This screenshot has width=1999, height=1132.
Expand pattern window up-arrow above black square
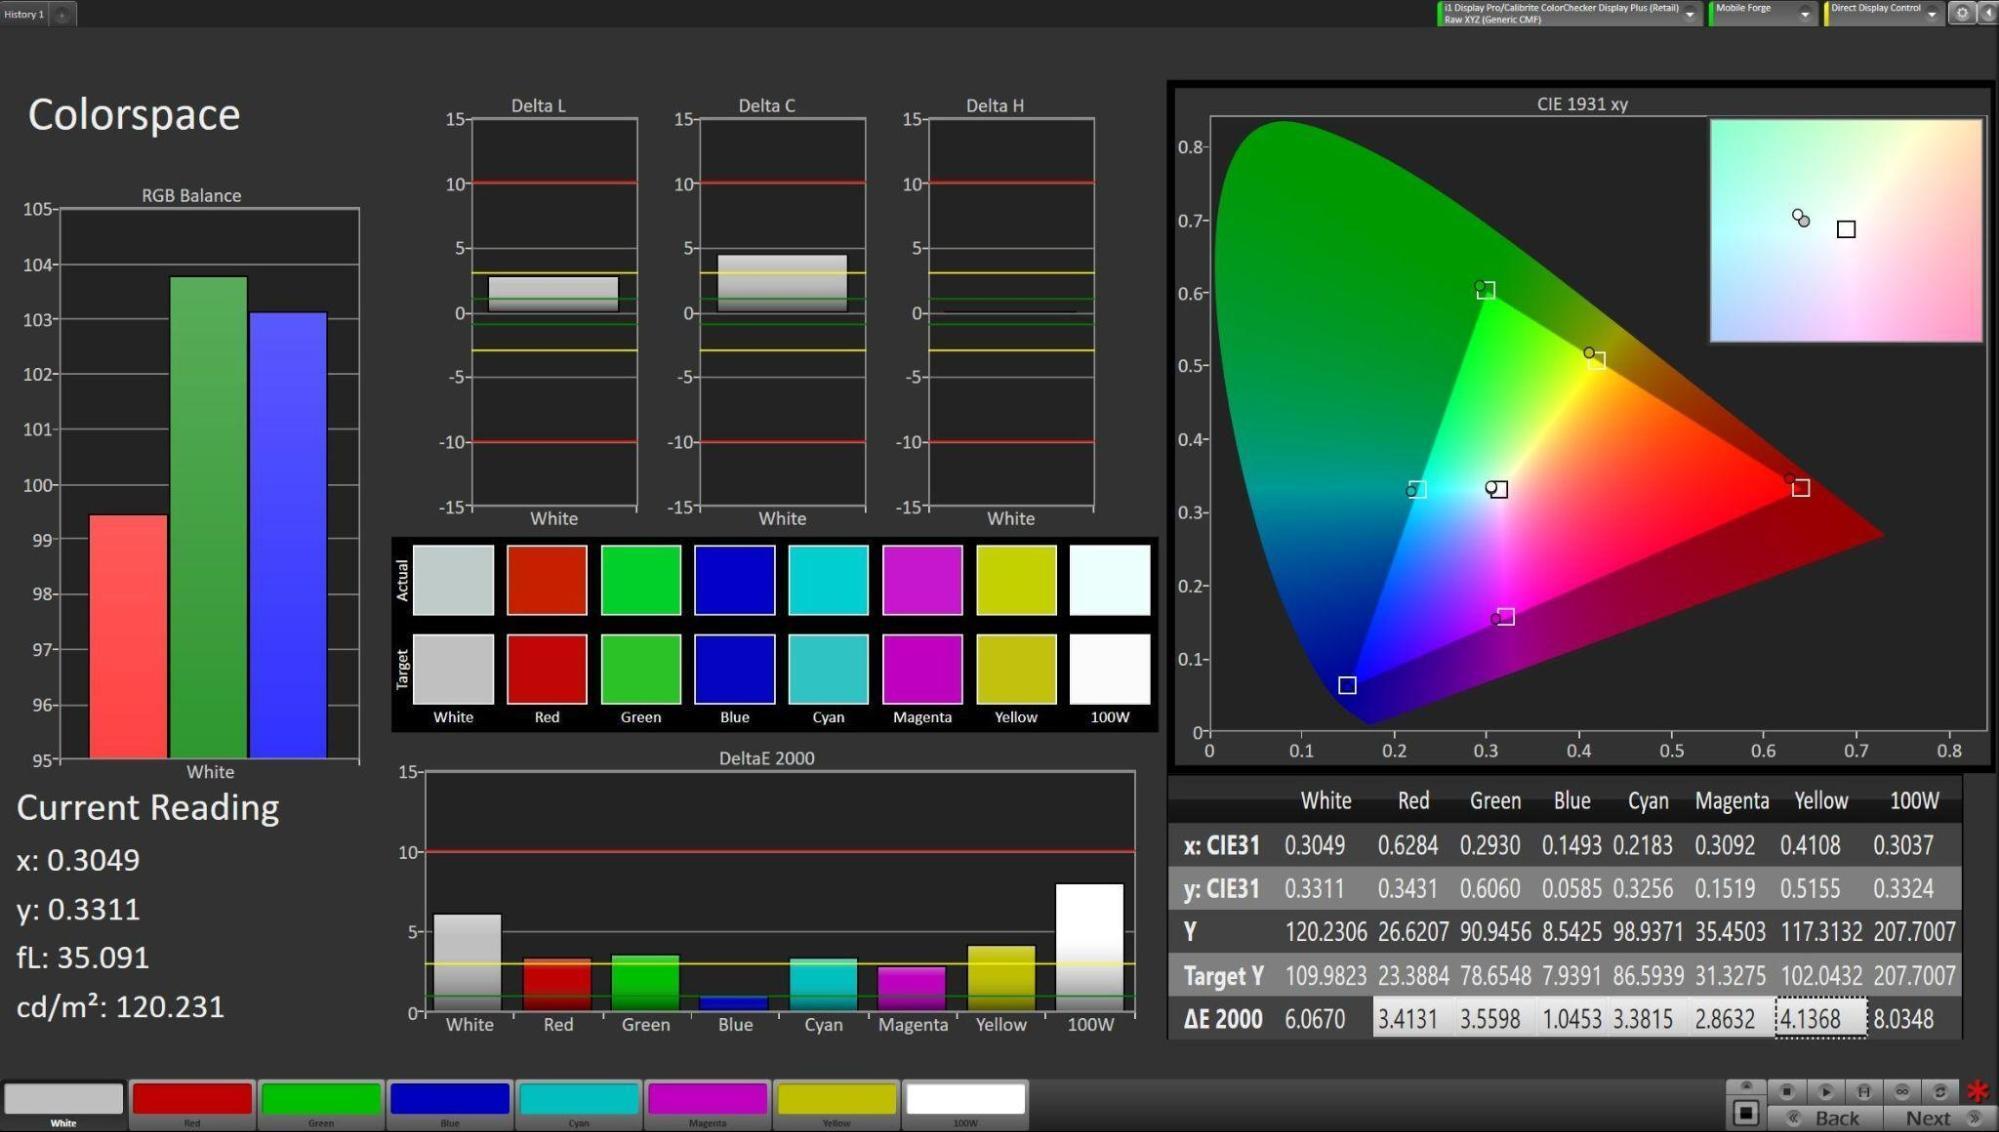point(1746,1086)
